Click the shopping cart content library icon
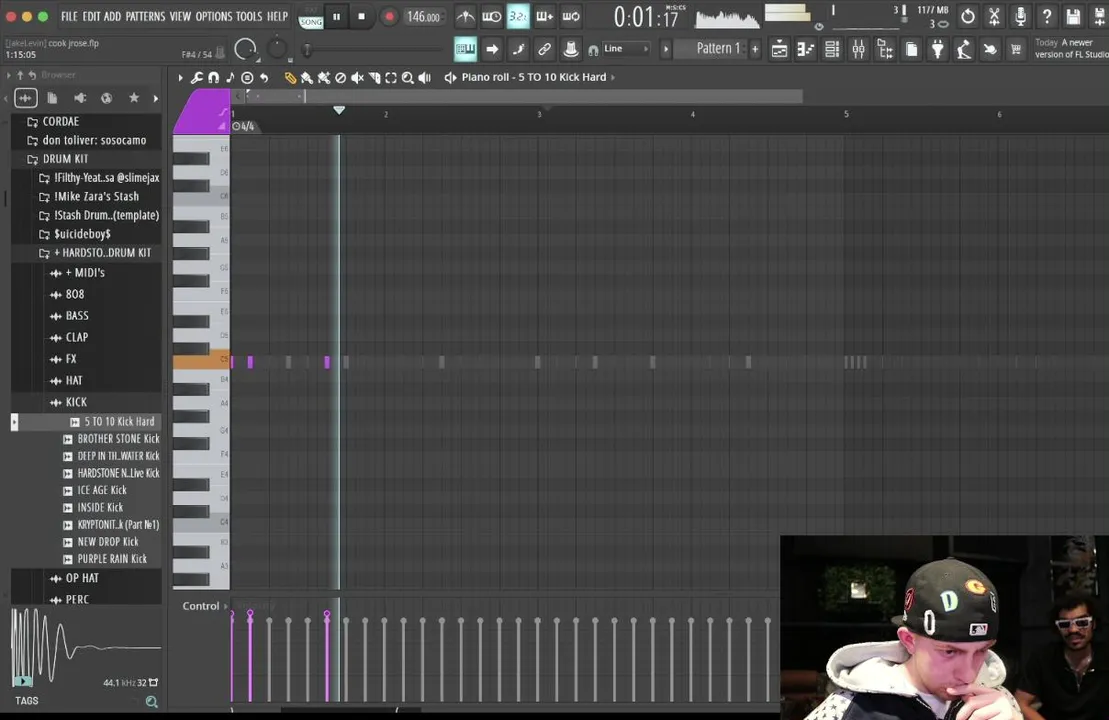The image size is (1109, 720). 1016,49
